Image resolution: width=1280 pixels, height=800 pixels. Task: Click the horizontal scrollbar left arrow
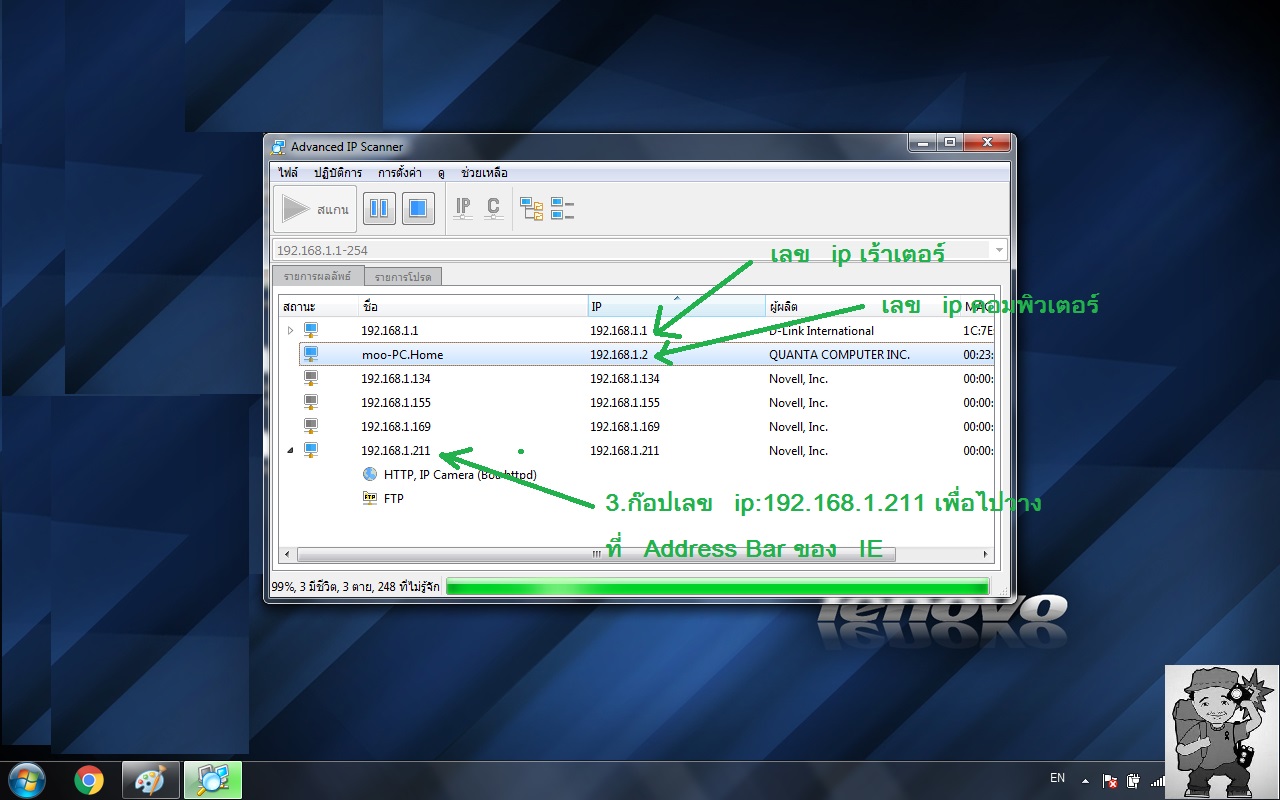coord(288,554)
